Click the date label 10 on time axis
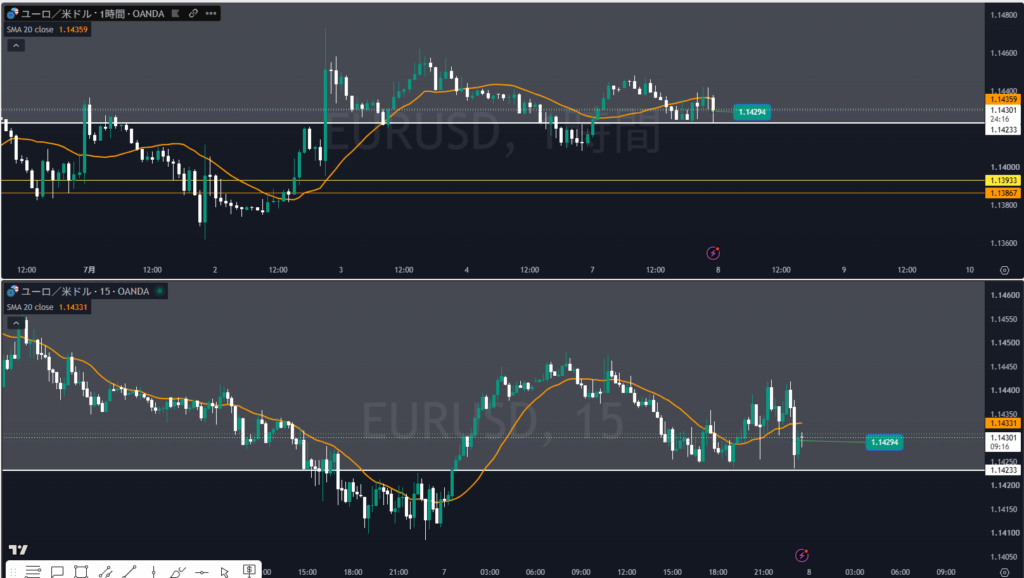The height and width of the screenshot is (578, 1024). [970, 270]
